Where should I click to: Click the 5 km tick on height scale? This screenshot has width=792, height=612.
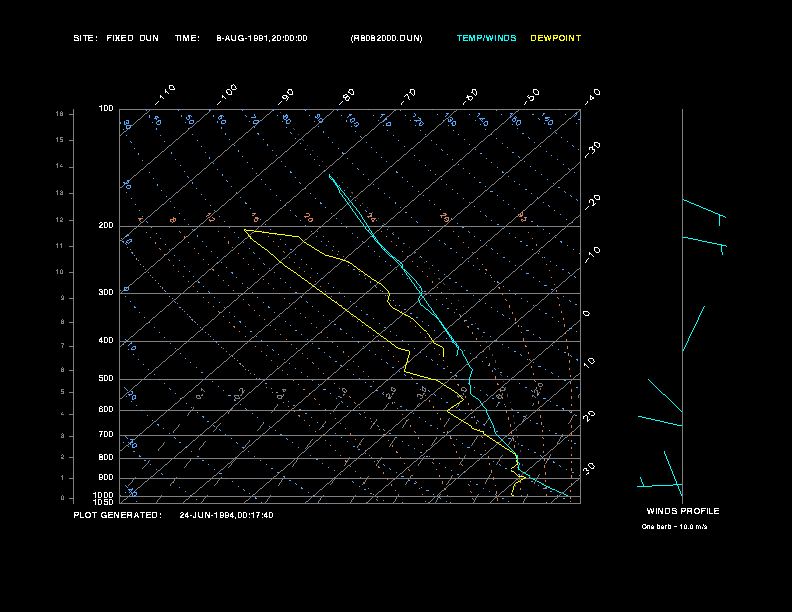pyautogui.click(x=63, y=392)
